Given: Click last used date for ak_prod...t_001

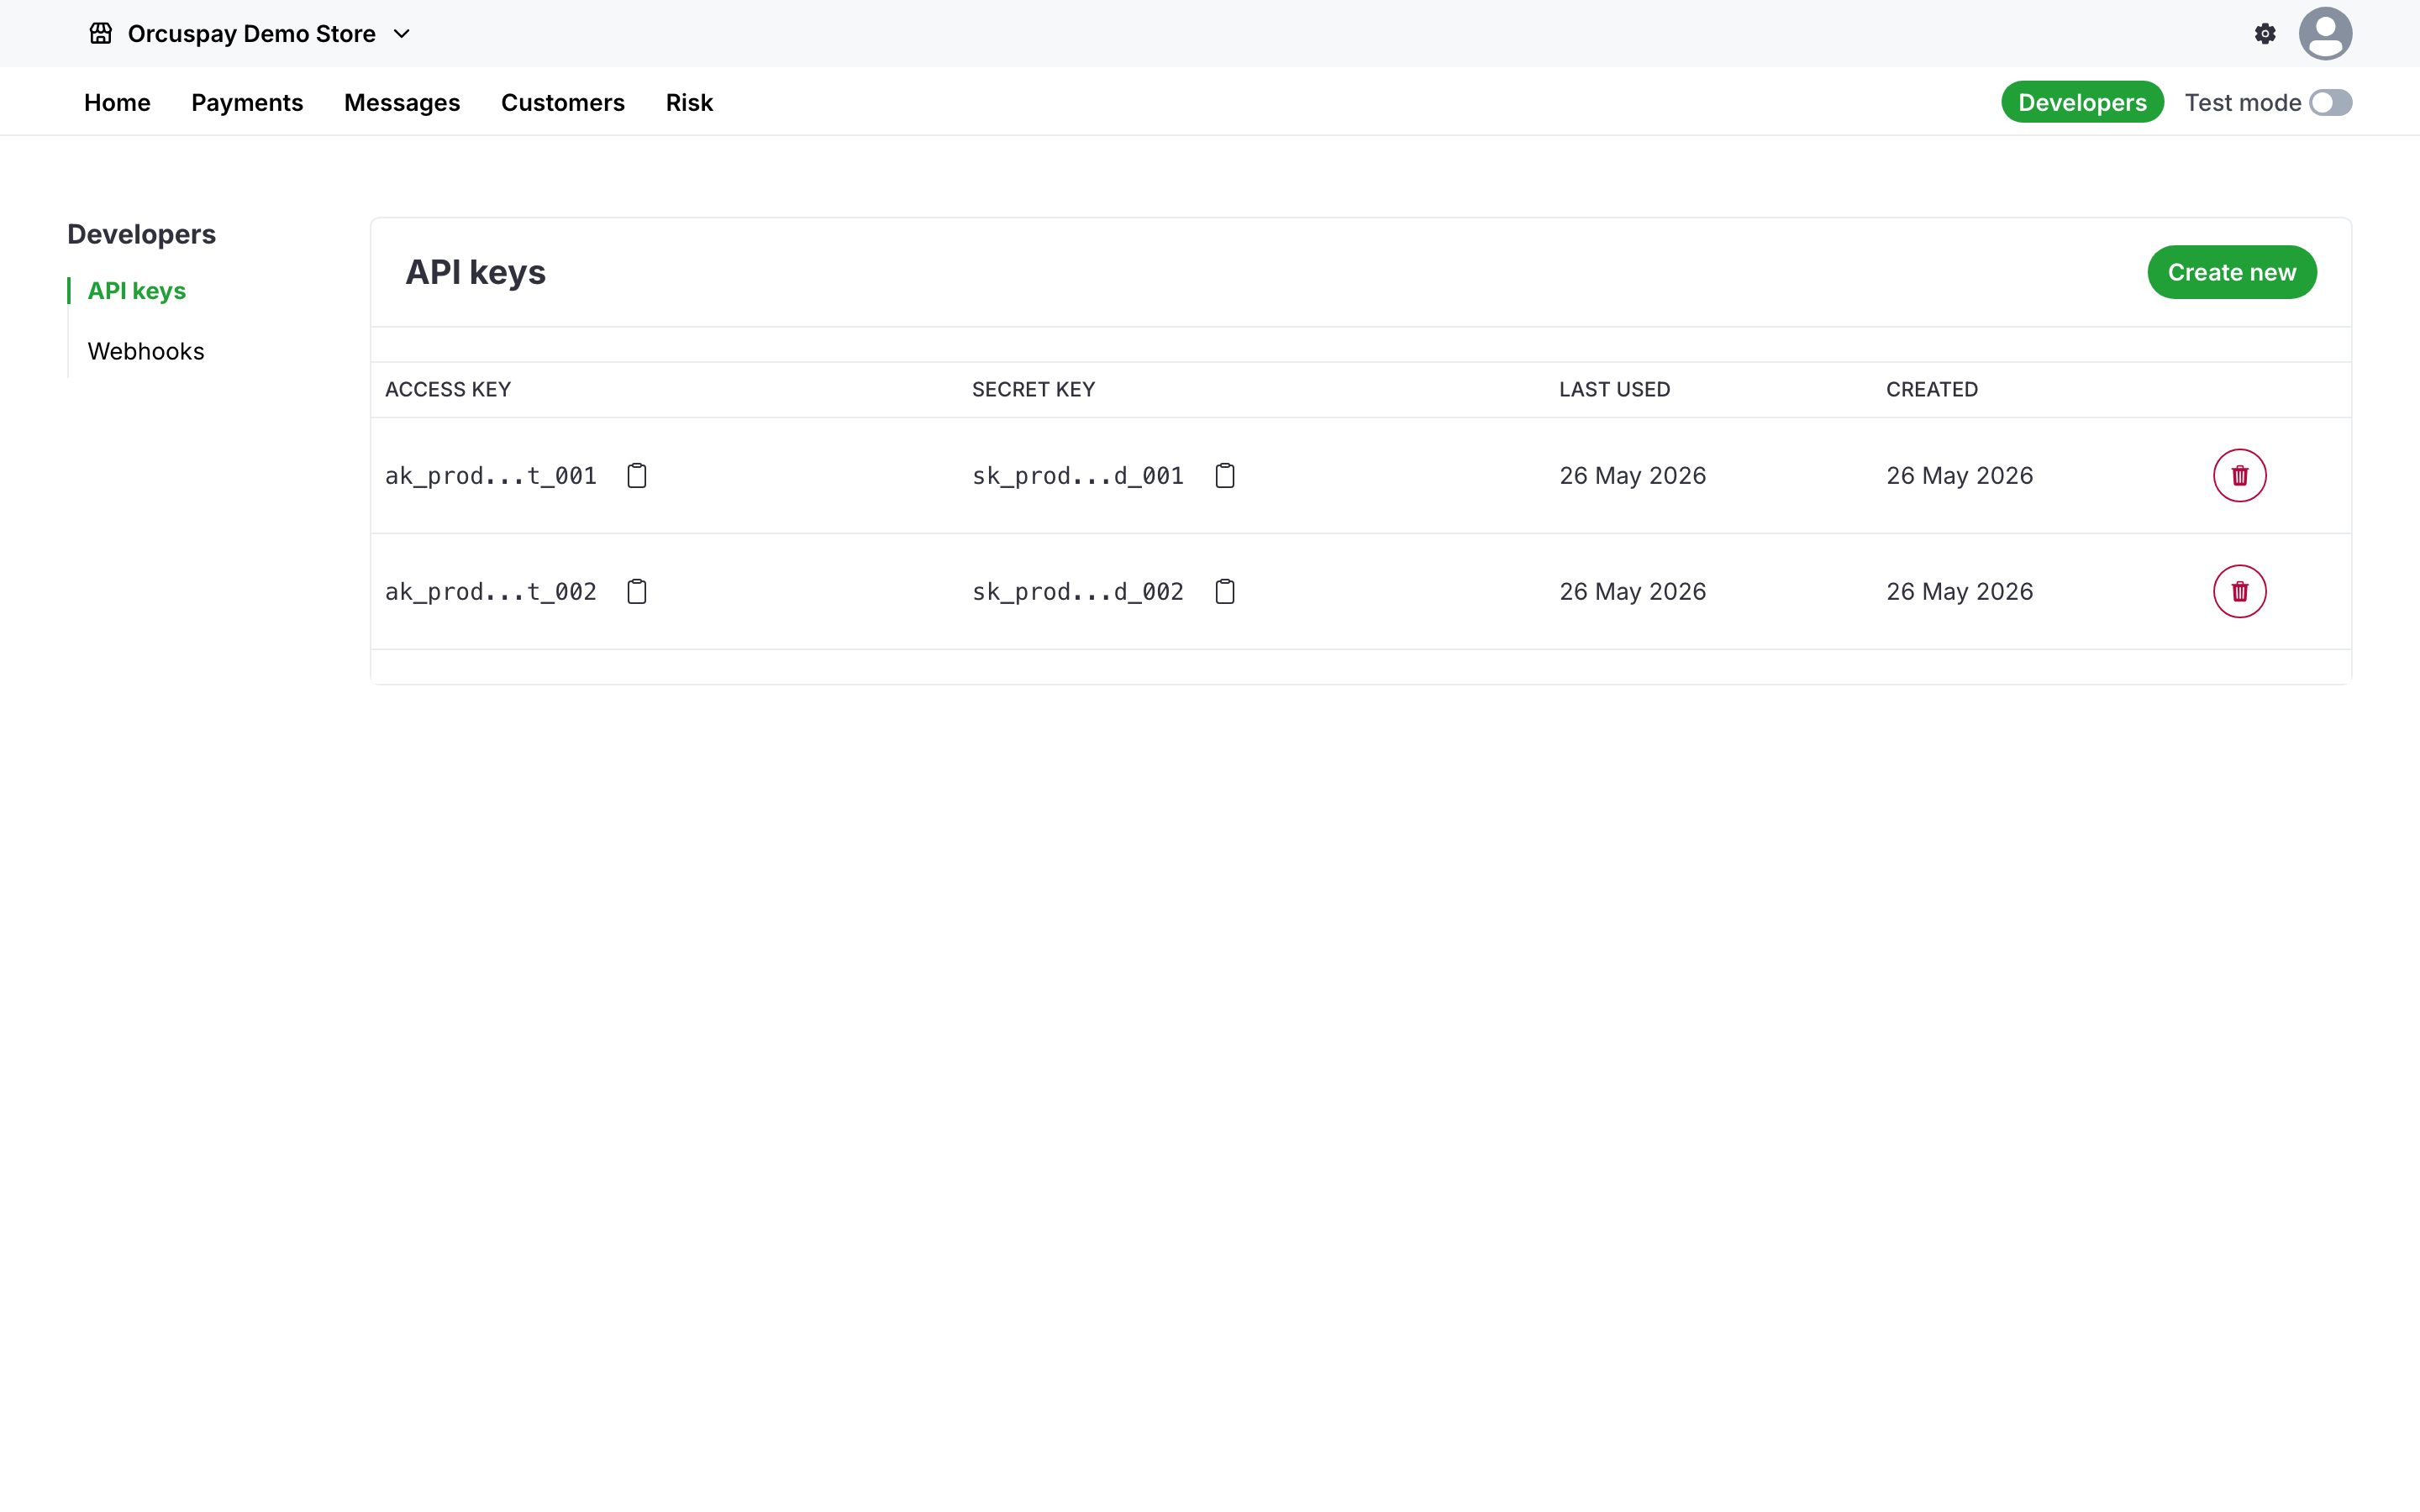Looking at the screenshot, I should (x=1633, y=476).
